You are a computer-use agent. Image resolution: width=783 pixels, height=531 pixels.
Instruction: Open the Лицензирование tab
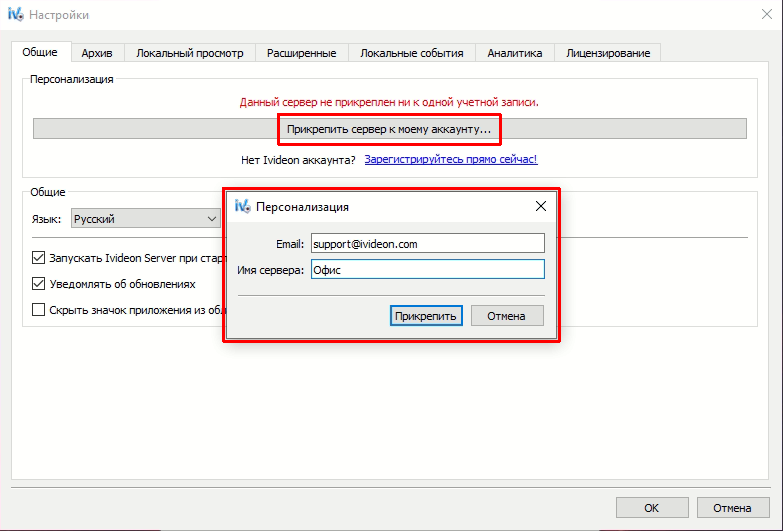[x=608, y=53]
